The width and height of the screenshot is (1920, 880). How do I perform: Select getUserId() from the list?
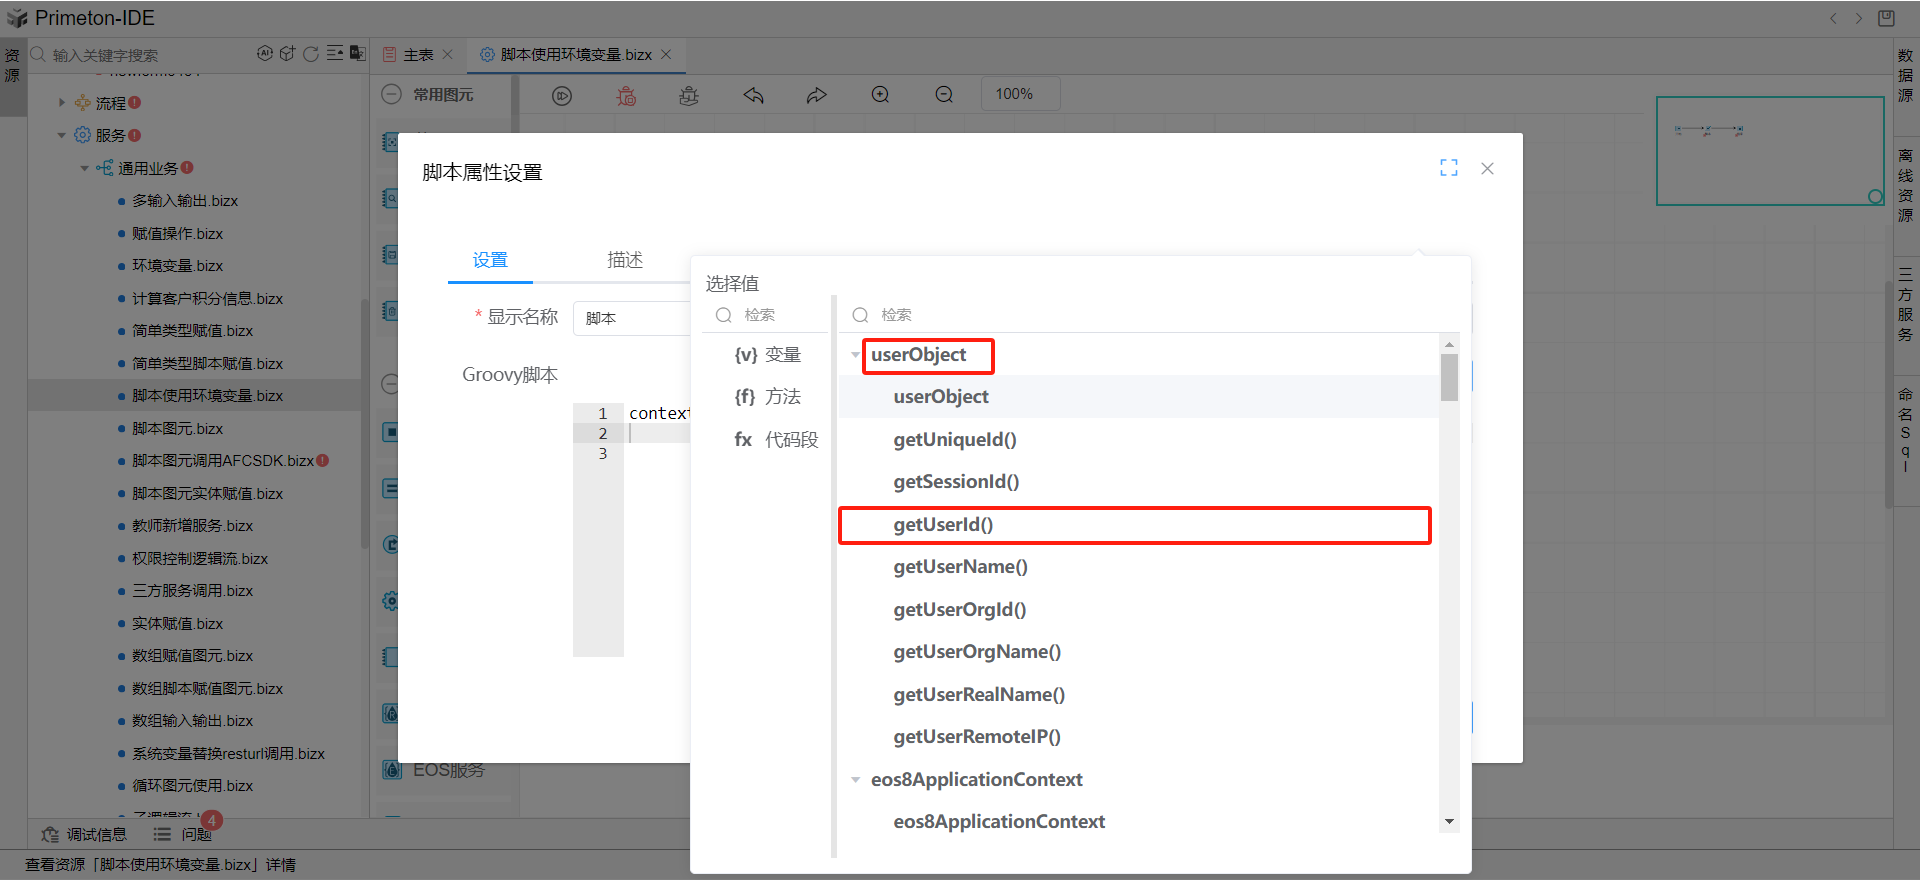click(x=943, y=525)
